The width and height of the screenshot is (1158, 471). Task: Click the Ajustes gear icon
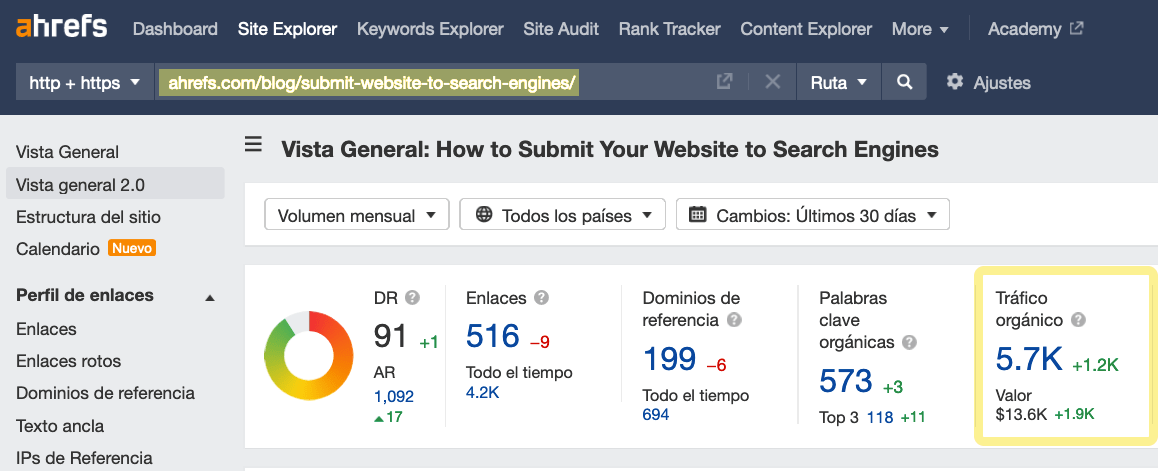955,82
